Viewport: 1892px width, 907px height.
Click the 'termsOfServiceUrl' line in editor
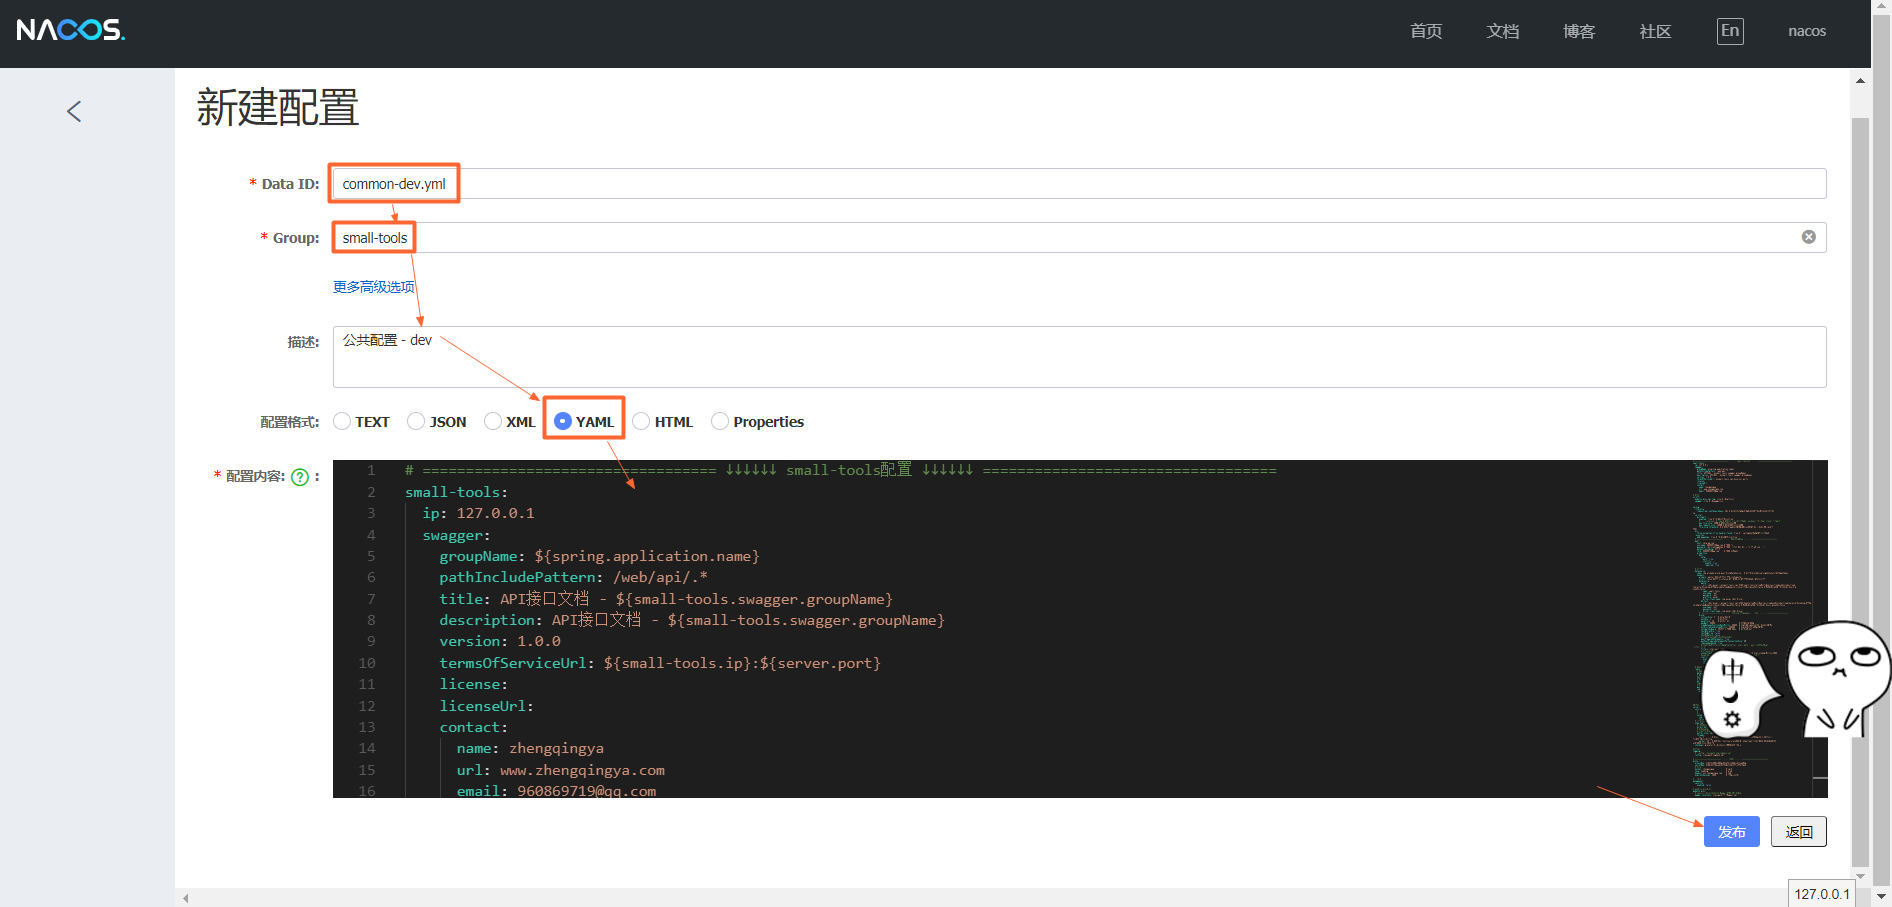pyautogui.click(x=660, y=663)
